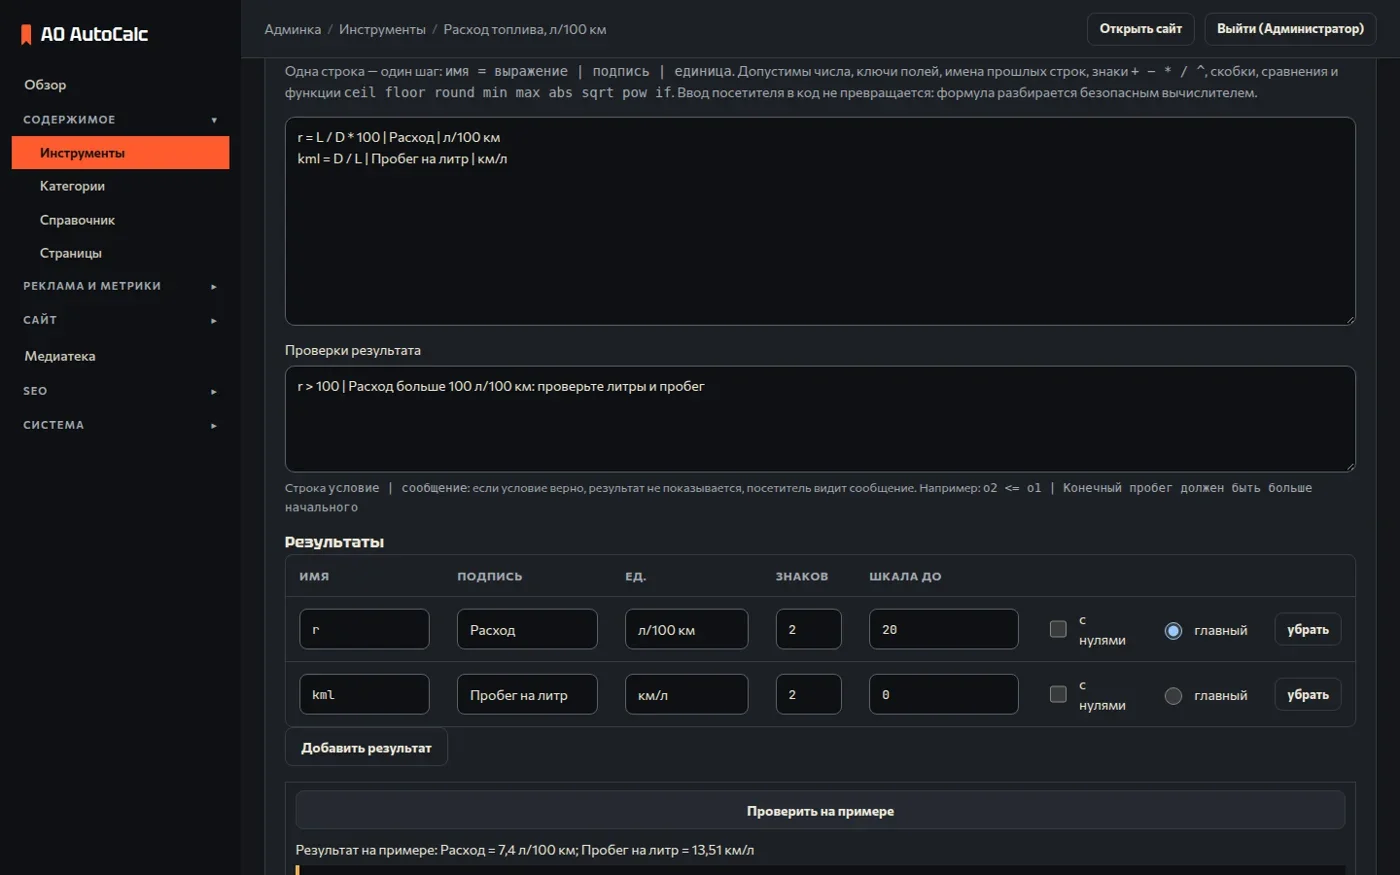The image size is (1400, 875).
Task: Open Справочник in the sidebar
Action: pos(120,220)
